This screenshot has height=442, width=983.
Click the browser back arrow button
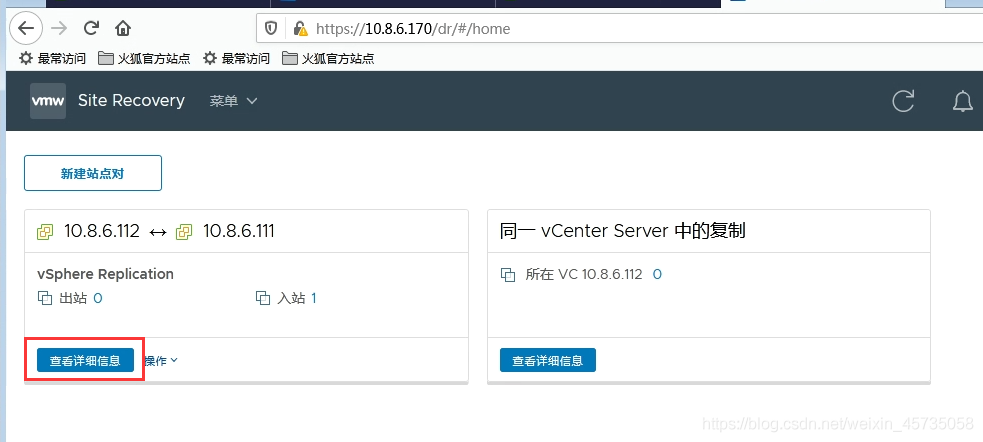[26, 28]
